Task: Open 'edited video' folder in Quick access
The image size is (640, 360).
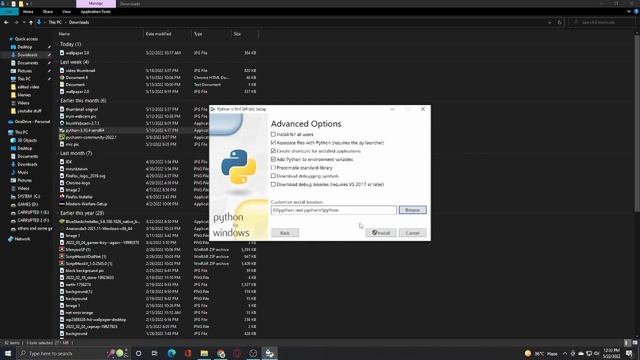Action: 28,87
